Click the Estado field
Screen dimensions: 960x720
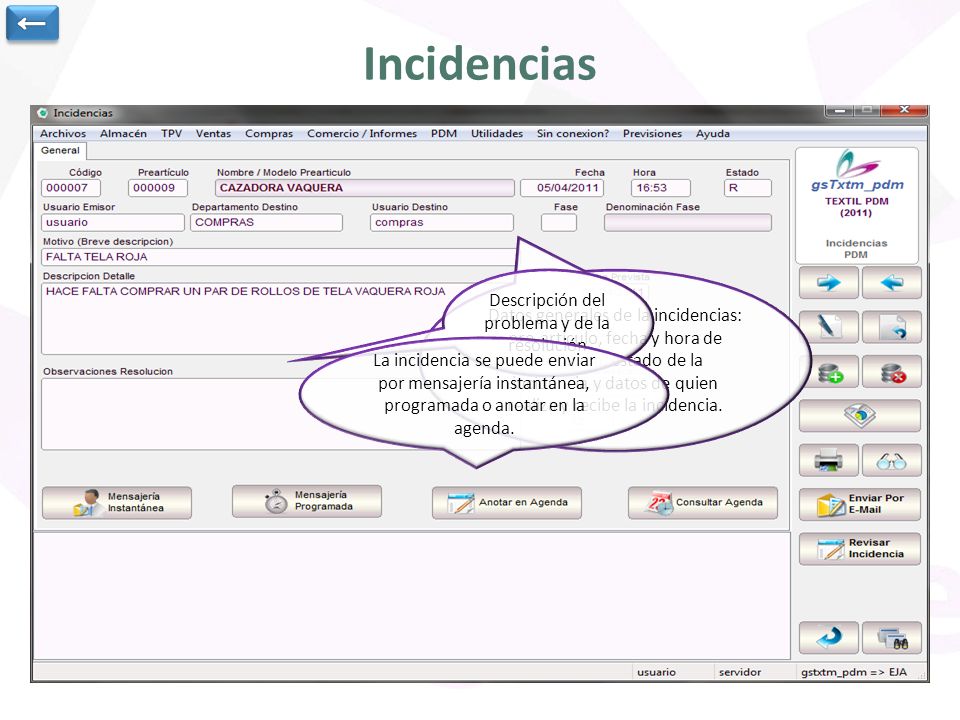coord(748,188)
